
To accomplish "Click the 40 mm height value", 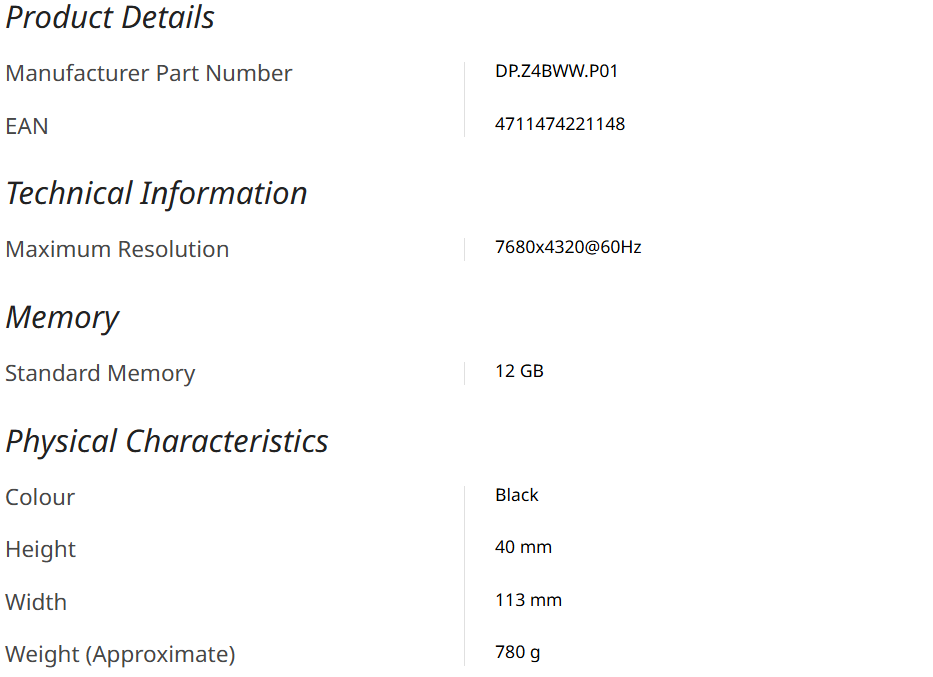I will point(523,547).
